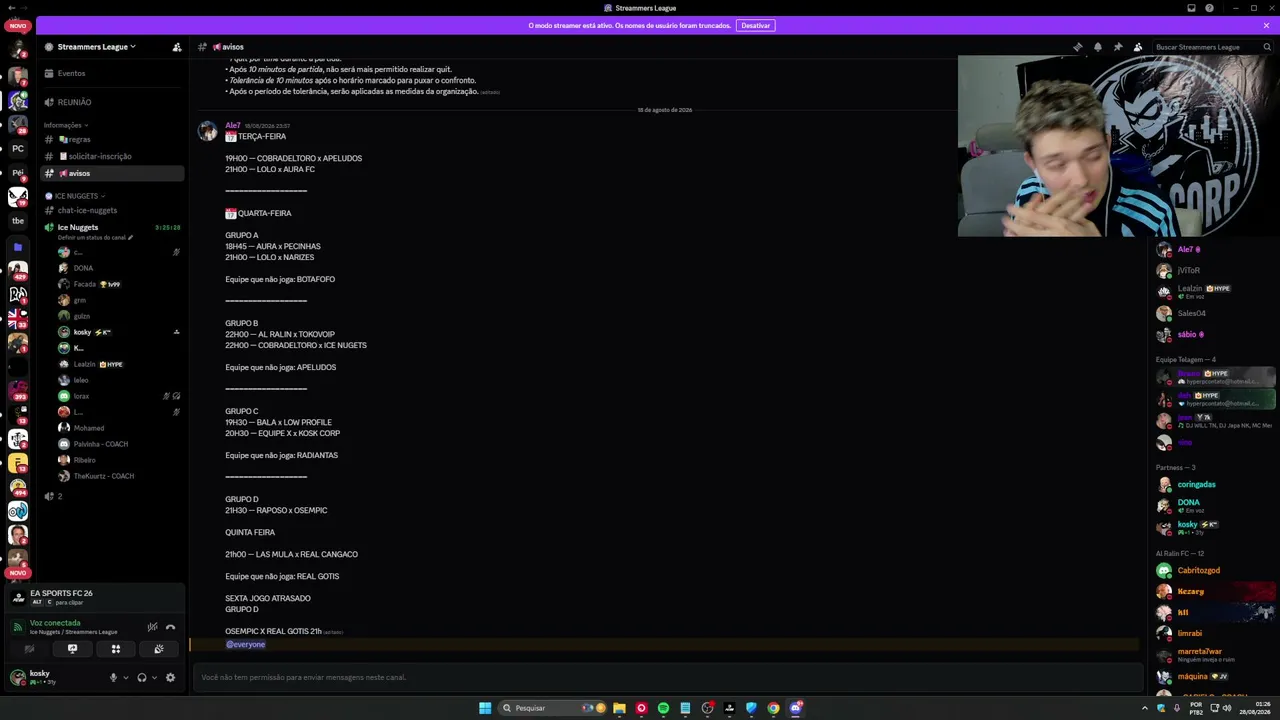The height and width of the screenshot is (720, 1280).
Task: Show hidden system tray icons
Action: click(x=1145, y=708)
